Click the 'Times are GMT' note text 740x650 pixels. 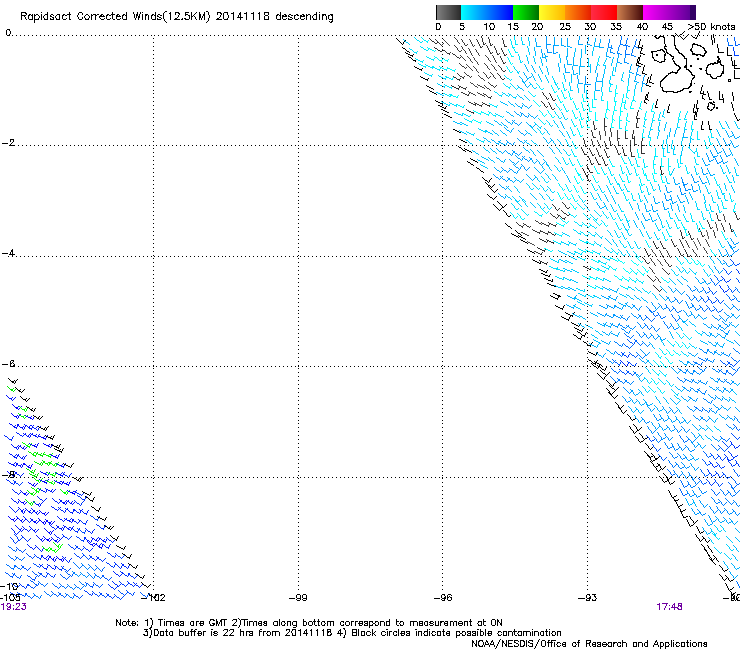pos(193,623)
